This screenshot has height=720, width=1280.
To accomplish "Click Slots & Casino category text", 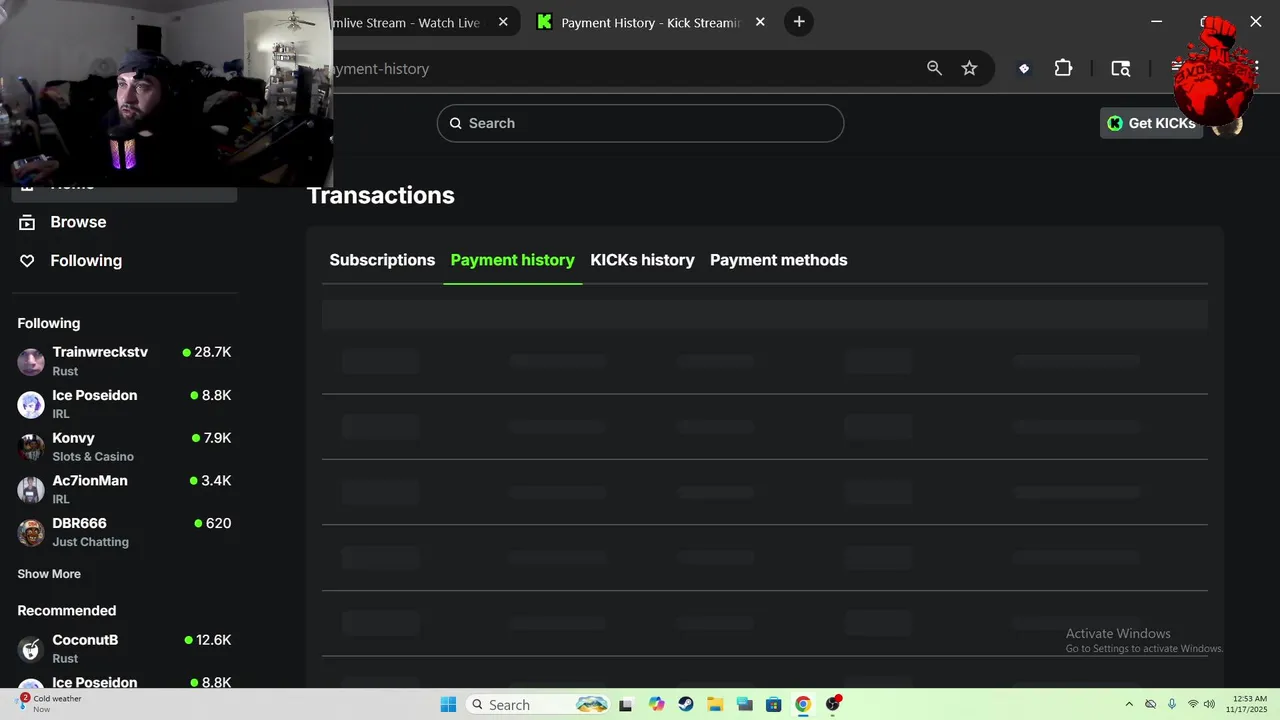I will [x=93, y=457].
